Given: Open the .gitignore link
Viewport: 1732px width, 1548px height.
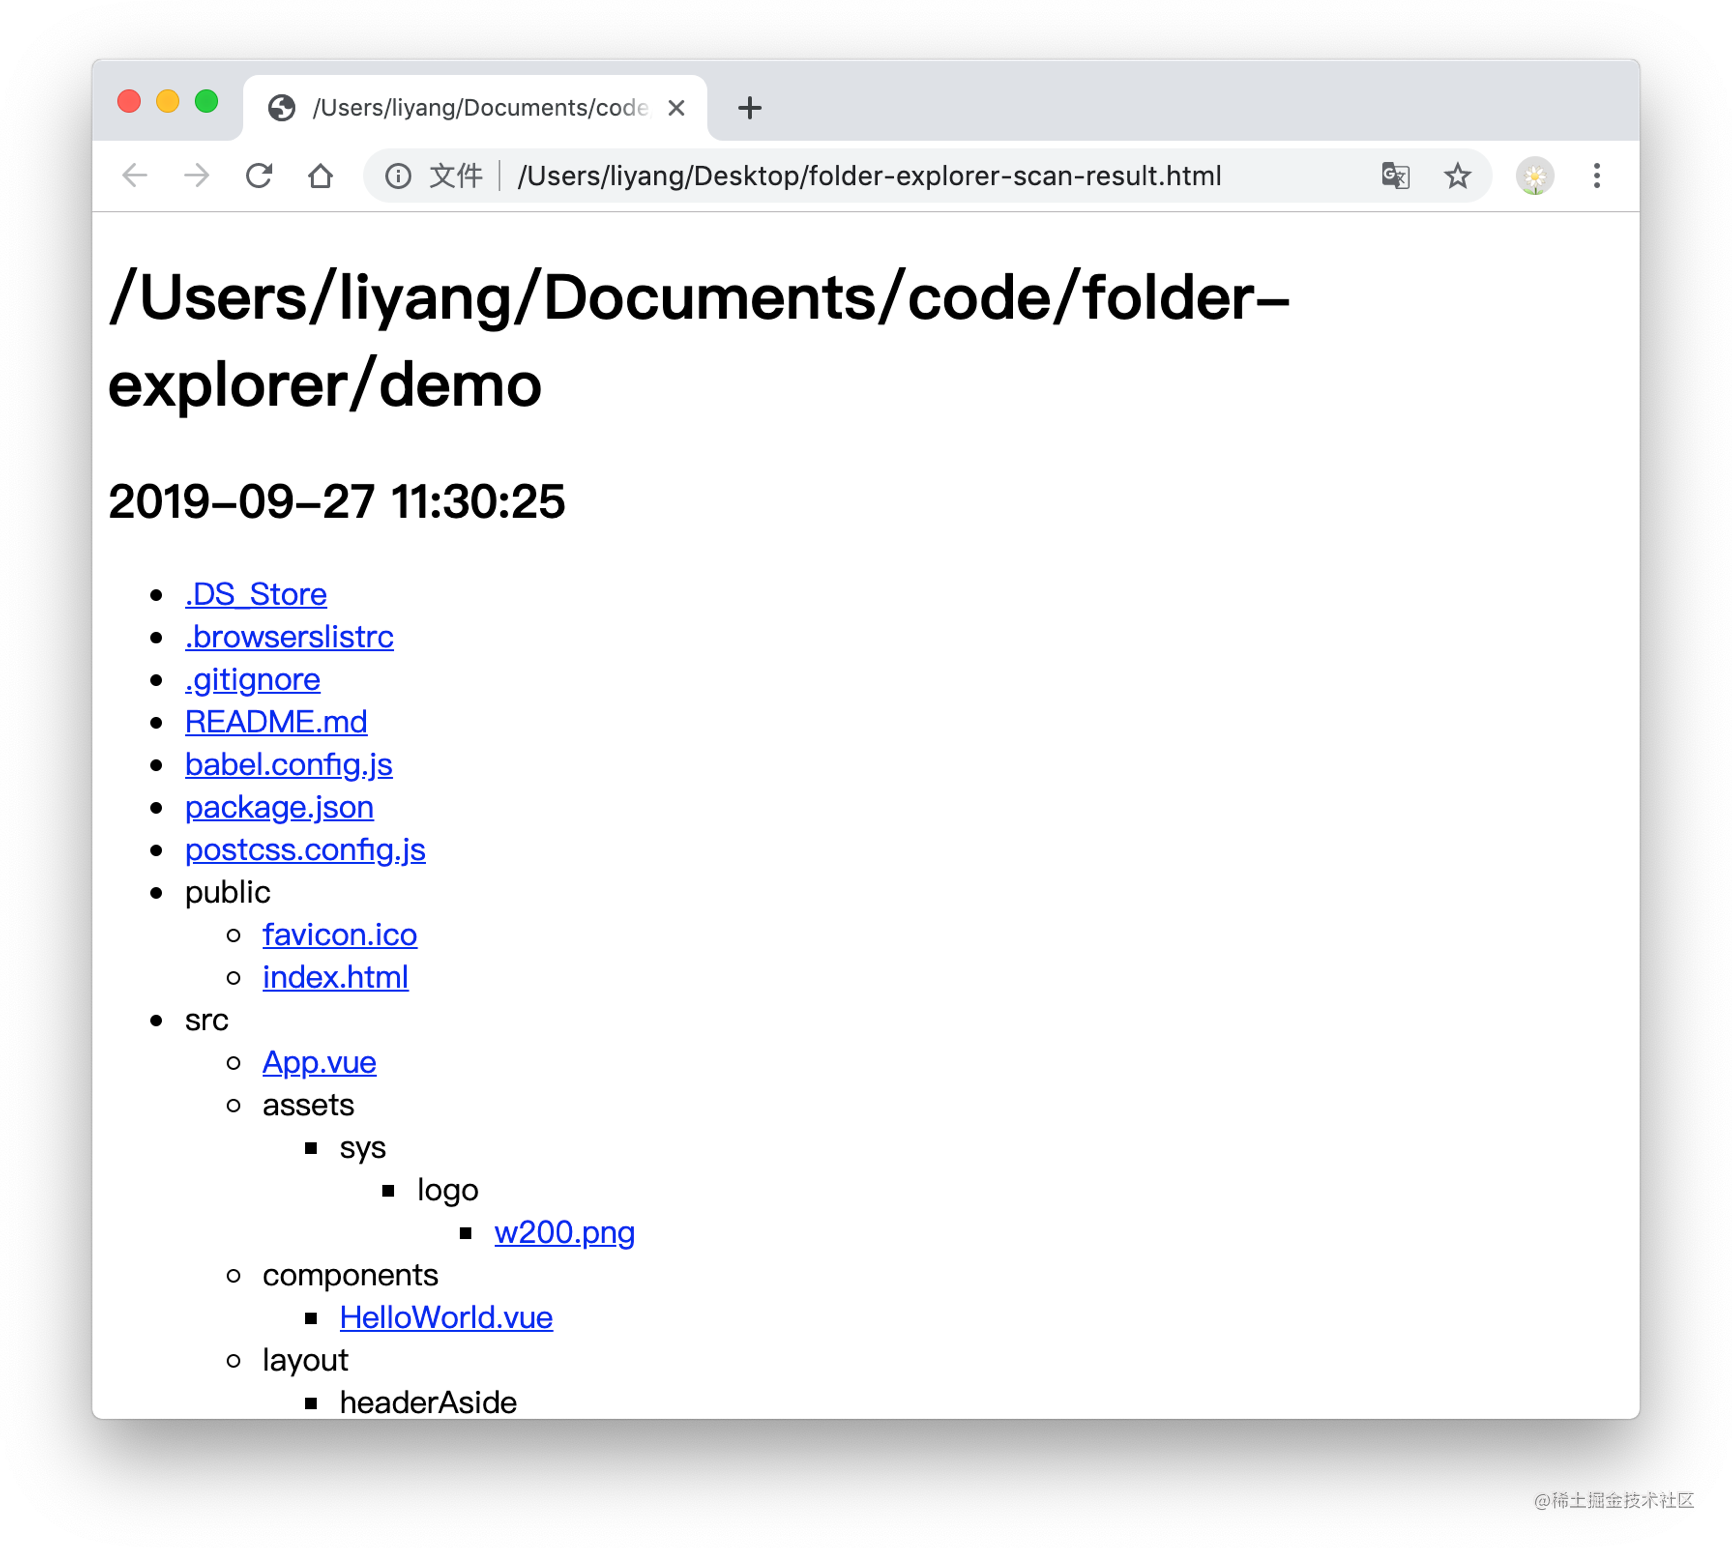Looking at the screenshot, I should (252, 679).
